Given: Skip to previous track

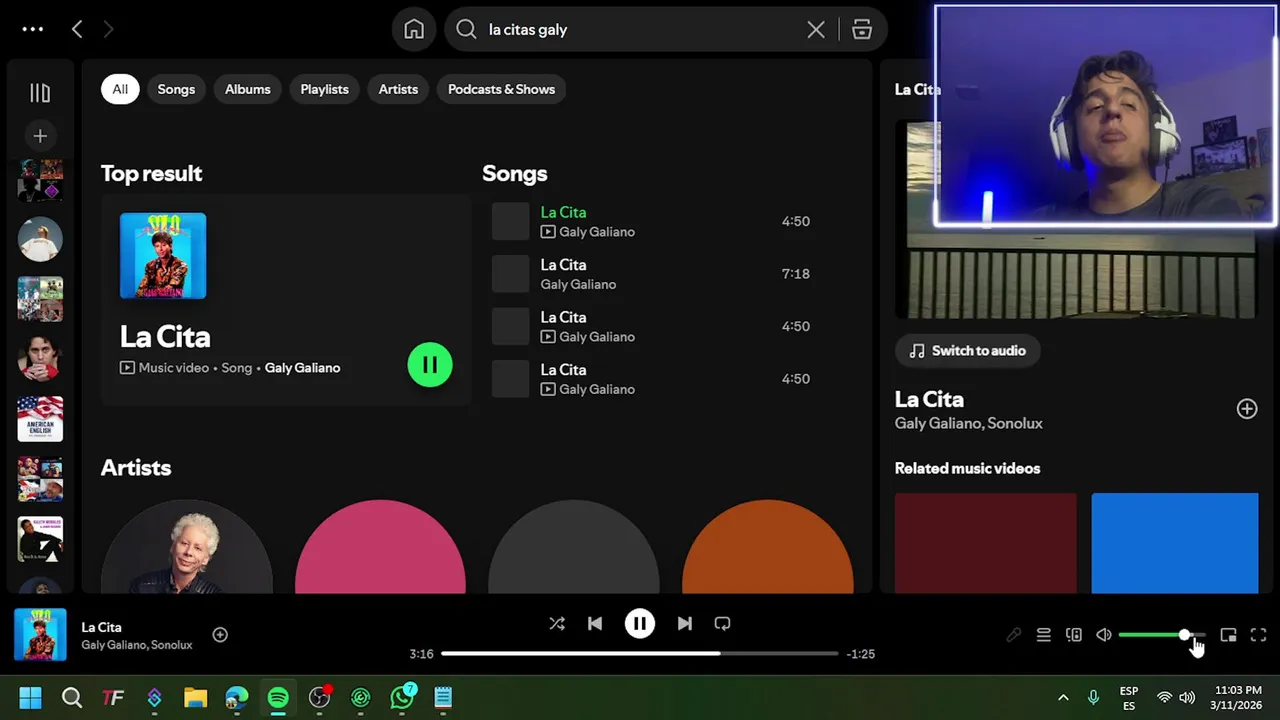Looking at the screenshot, I should coord(595,624).
